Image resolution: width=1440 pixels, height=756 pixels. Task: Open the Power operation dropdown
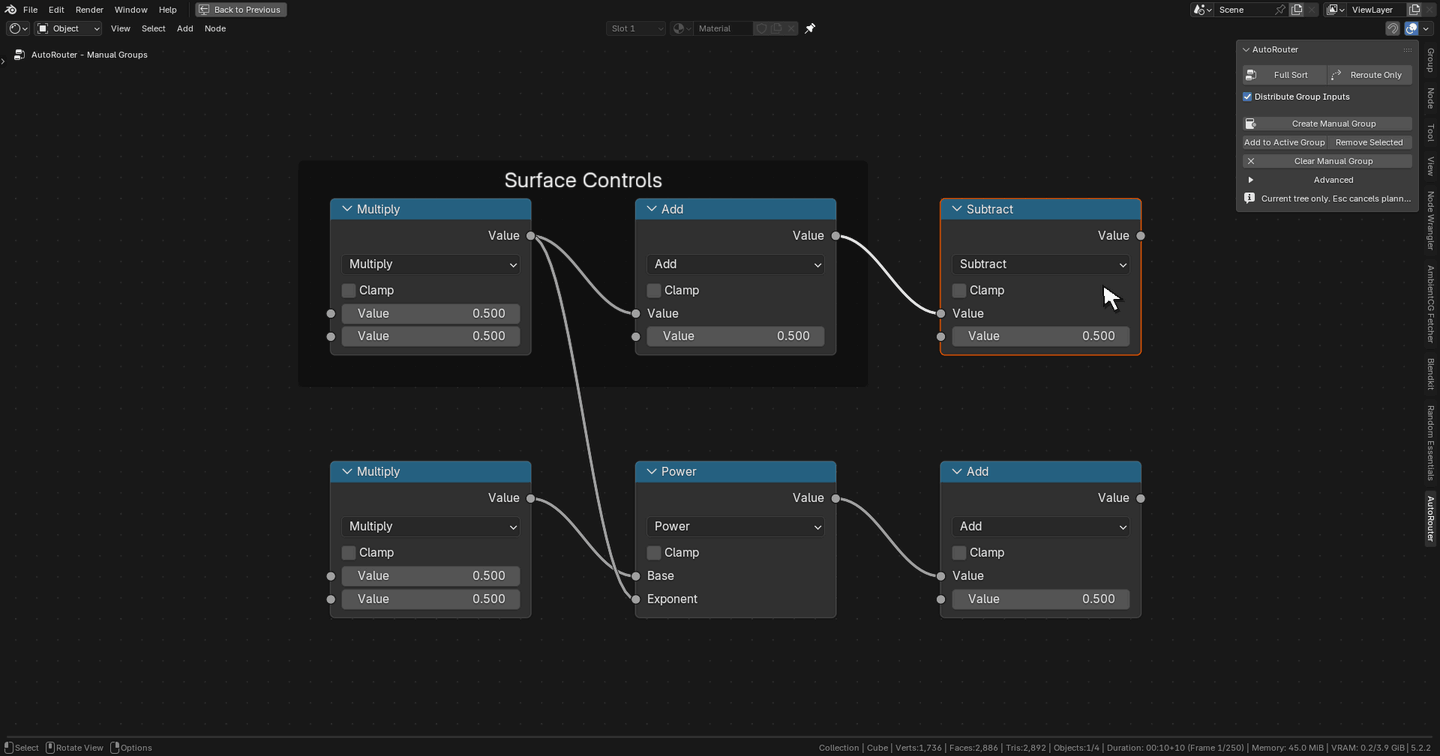coord(735,526)
